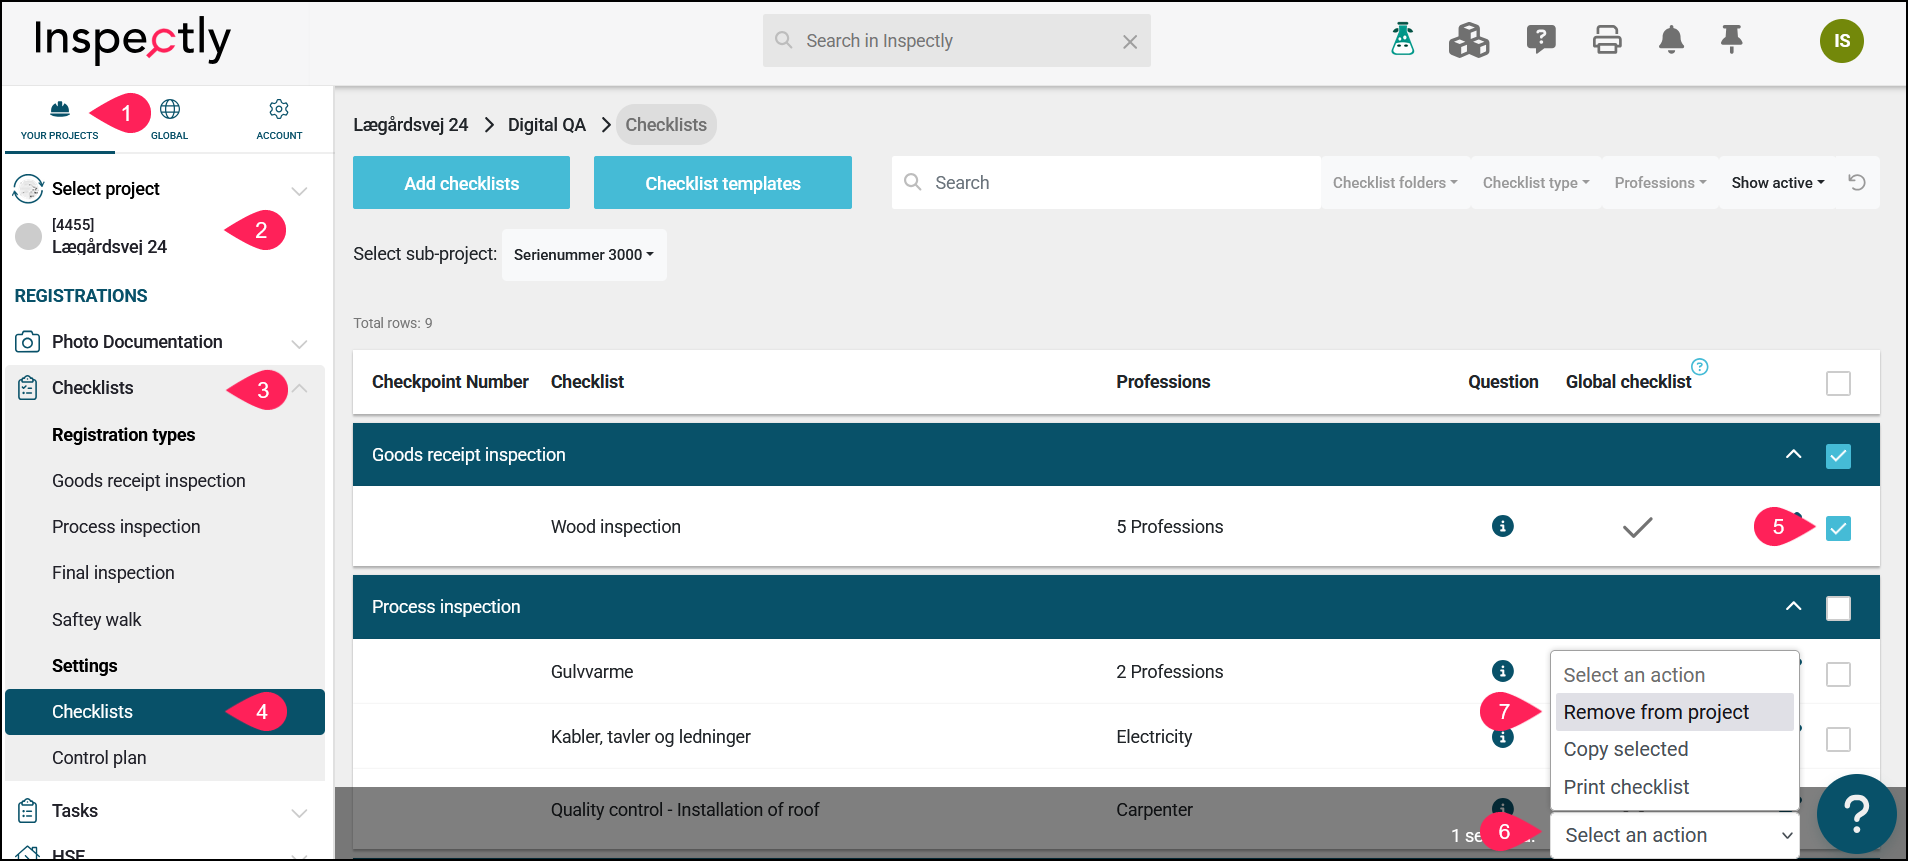The height and width of the screenshot is (861, 1908).
Task: Open the help question bubble icon
Action: (1541, 39)
